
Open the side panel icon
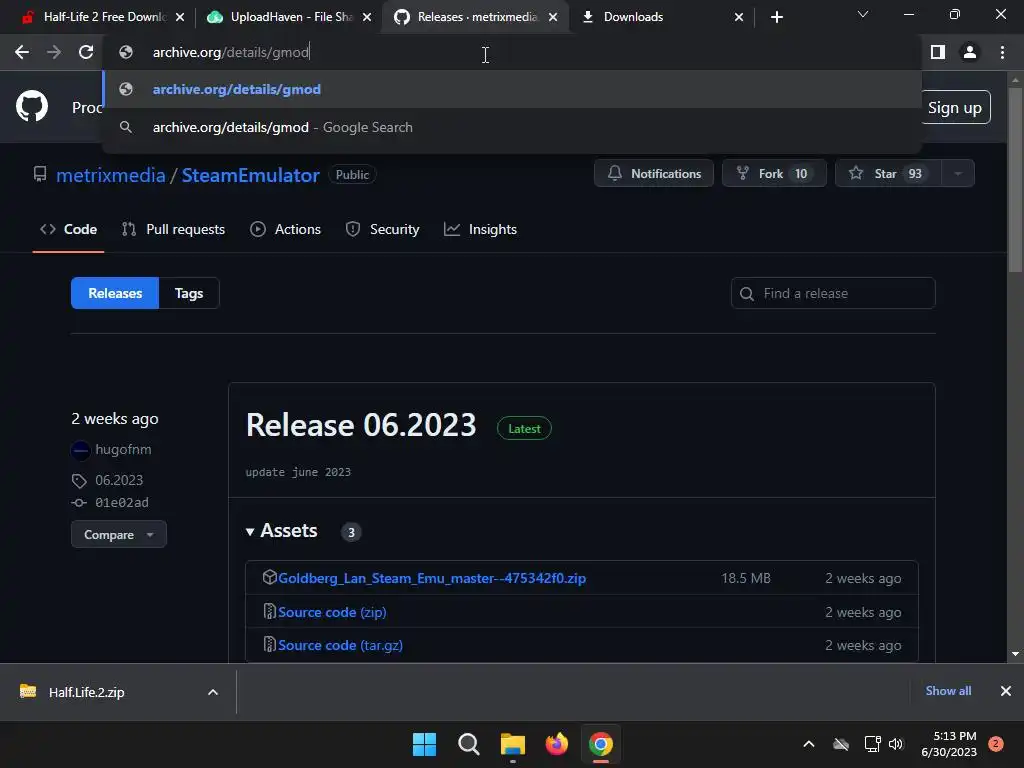point(938,52)
